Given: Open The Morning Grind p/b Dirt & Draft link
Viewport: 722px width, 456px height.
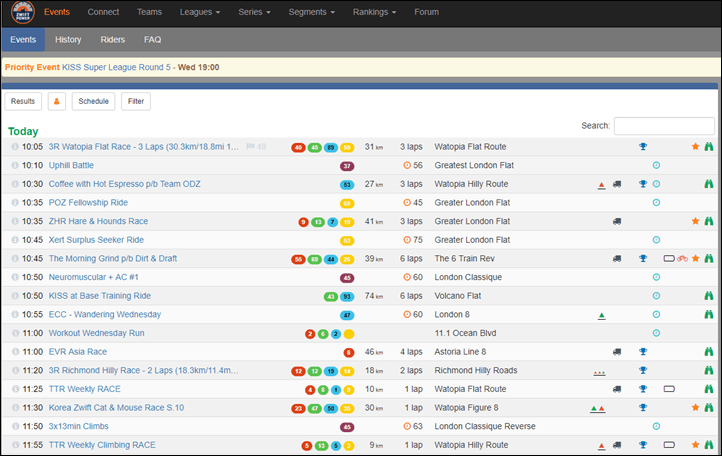Looking at the screenshot, I should 113,258.
